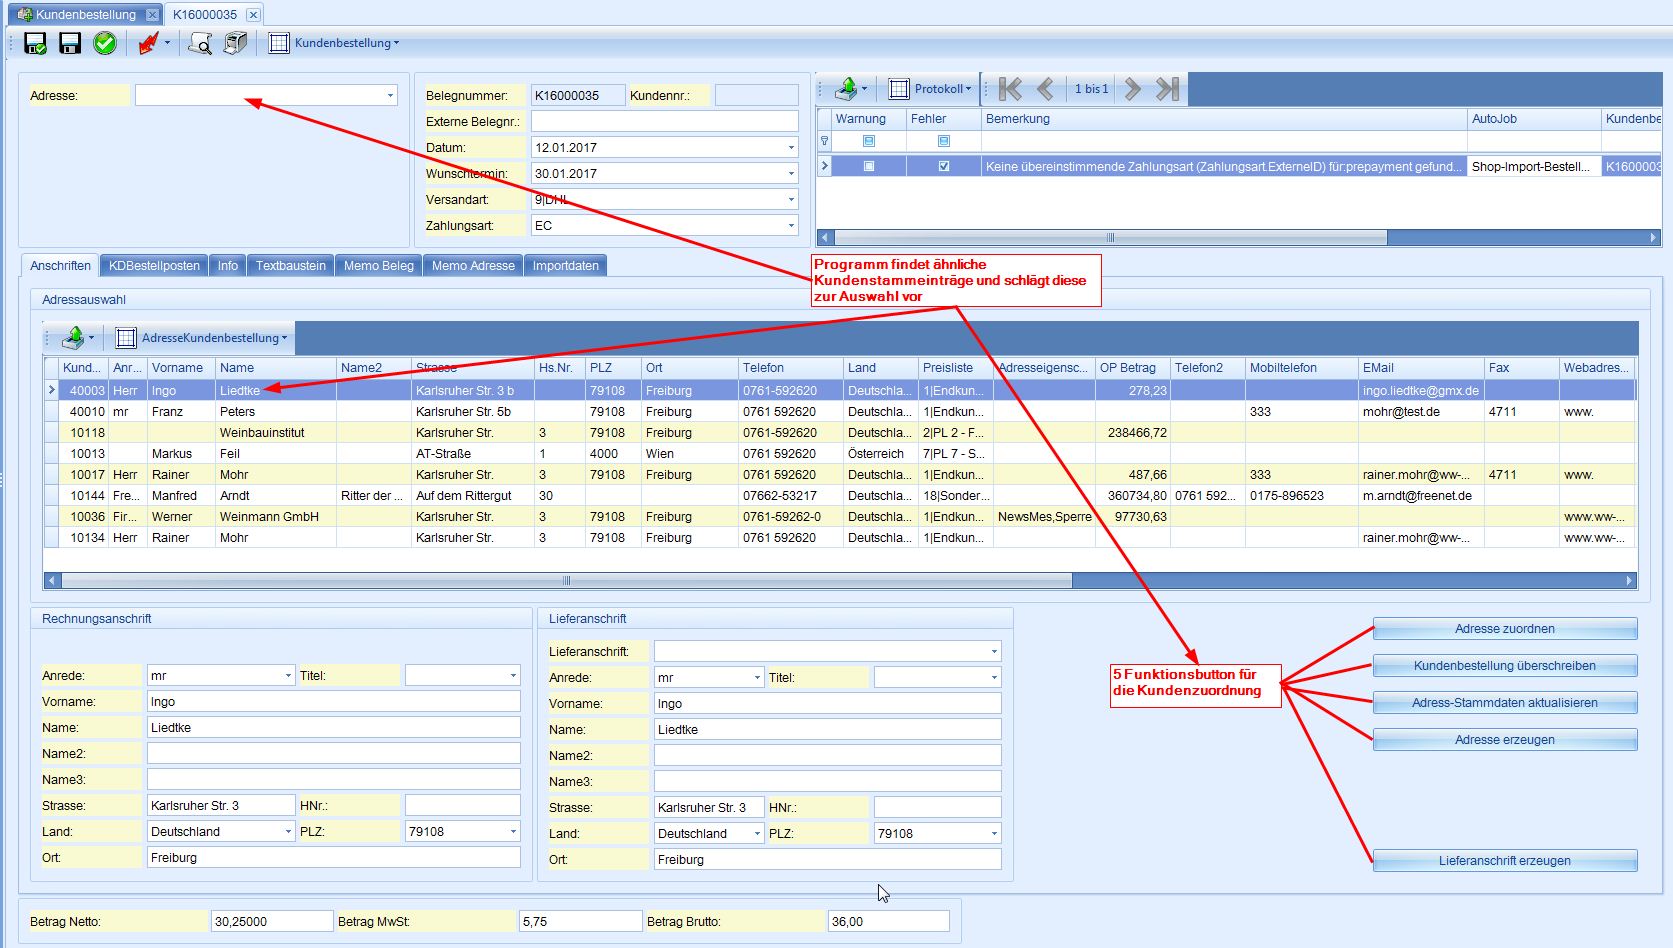The width and height of the screenshot is (1673, 948).
Task: Click the protocol grid horizontal scrollbar
Action: (x=1110, y=237)
